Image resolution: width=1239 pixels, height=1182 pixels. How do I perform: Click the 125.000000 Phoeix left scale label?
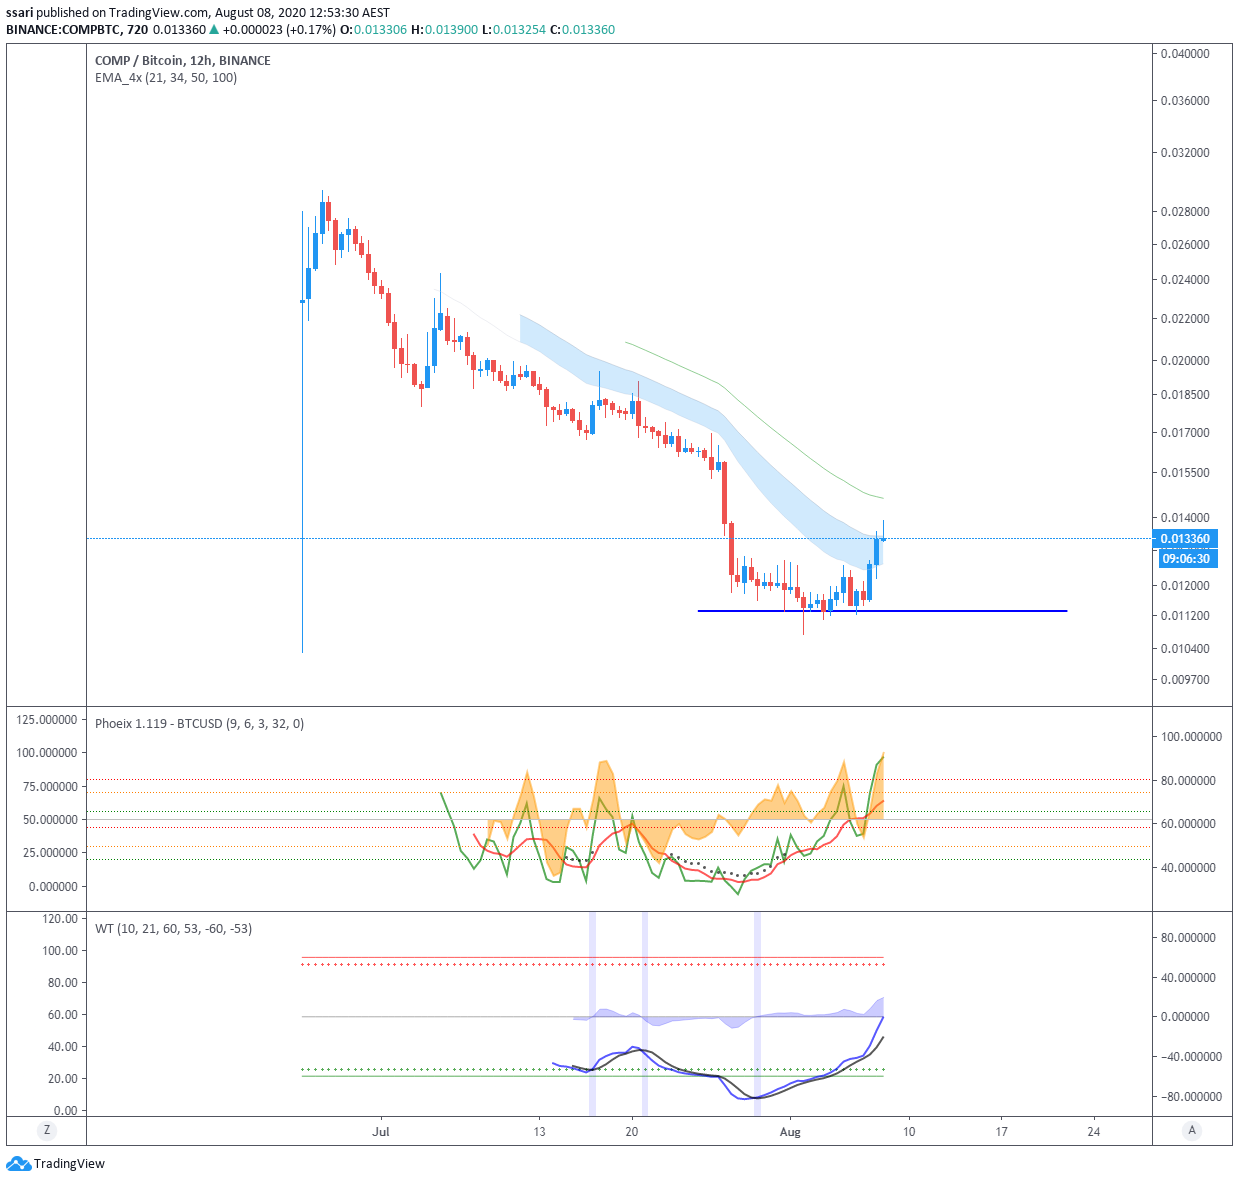coord(47,719)
